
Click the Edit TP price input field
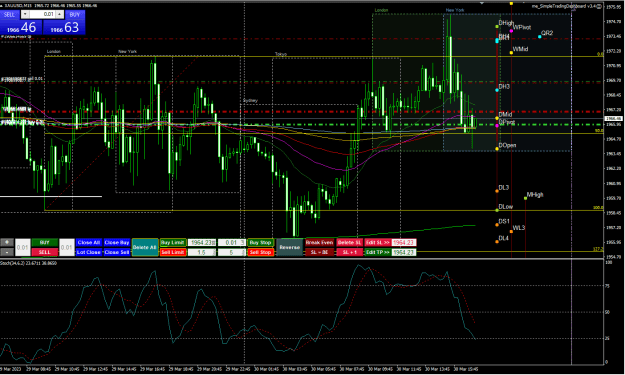tap(404, 252)
